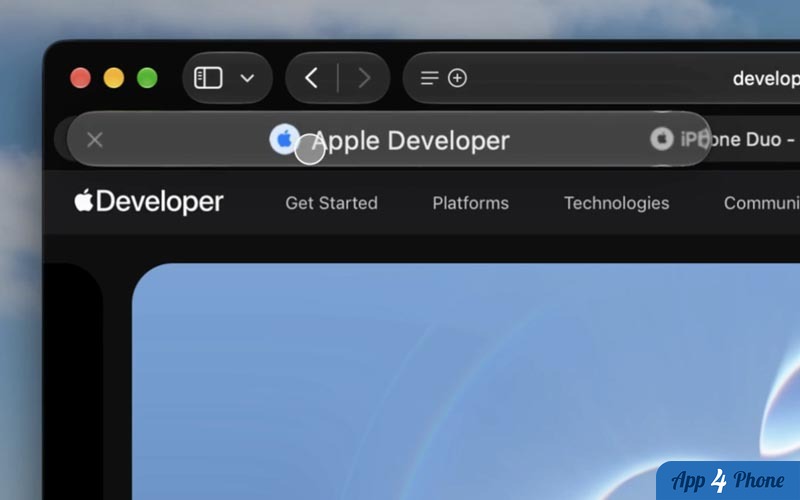The image size is (800, 500).
Task: Go forward with the right arrow
Action: tap(364, 78)
